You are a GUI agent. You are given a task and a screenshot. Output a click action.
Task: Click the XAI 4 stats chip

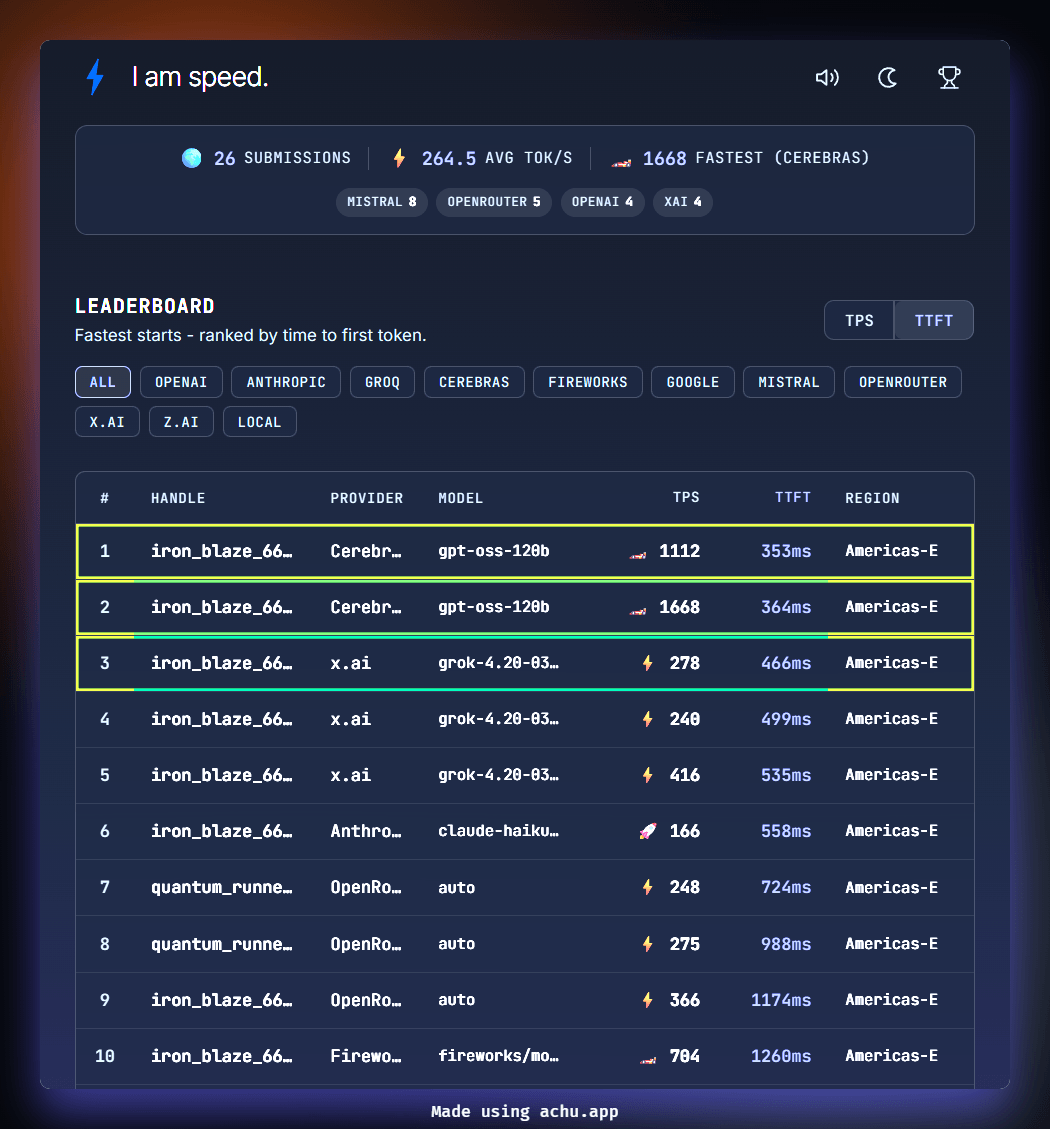(x=683, y=202)
